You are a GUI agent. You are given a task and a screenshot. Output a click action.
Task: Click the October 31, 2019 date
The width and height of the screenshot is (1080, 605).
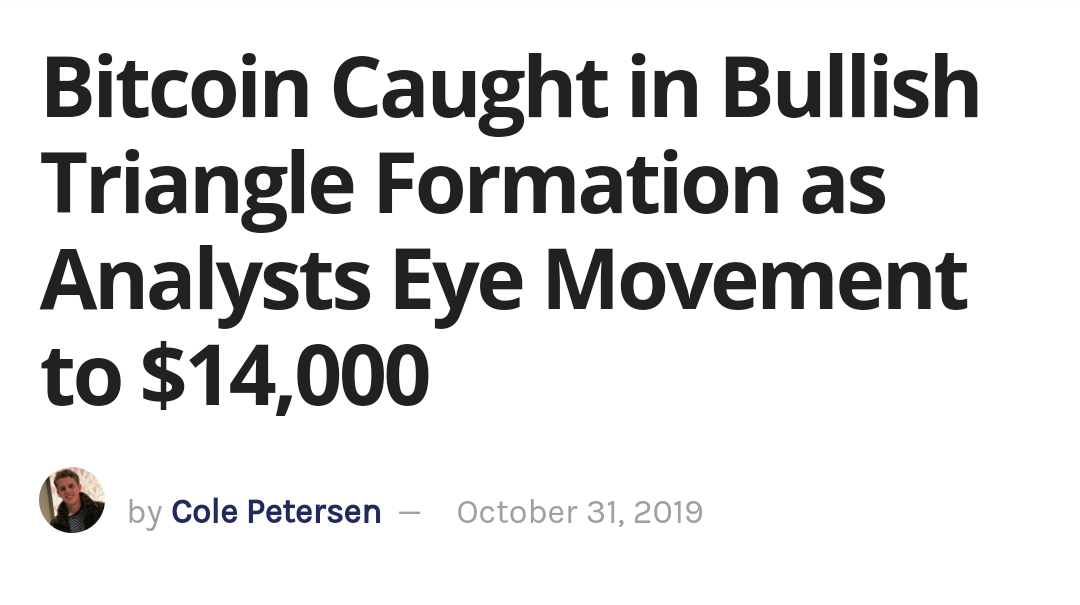pyautogui.click(x=579, y=512)
